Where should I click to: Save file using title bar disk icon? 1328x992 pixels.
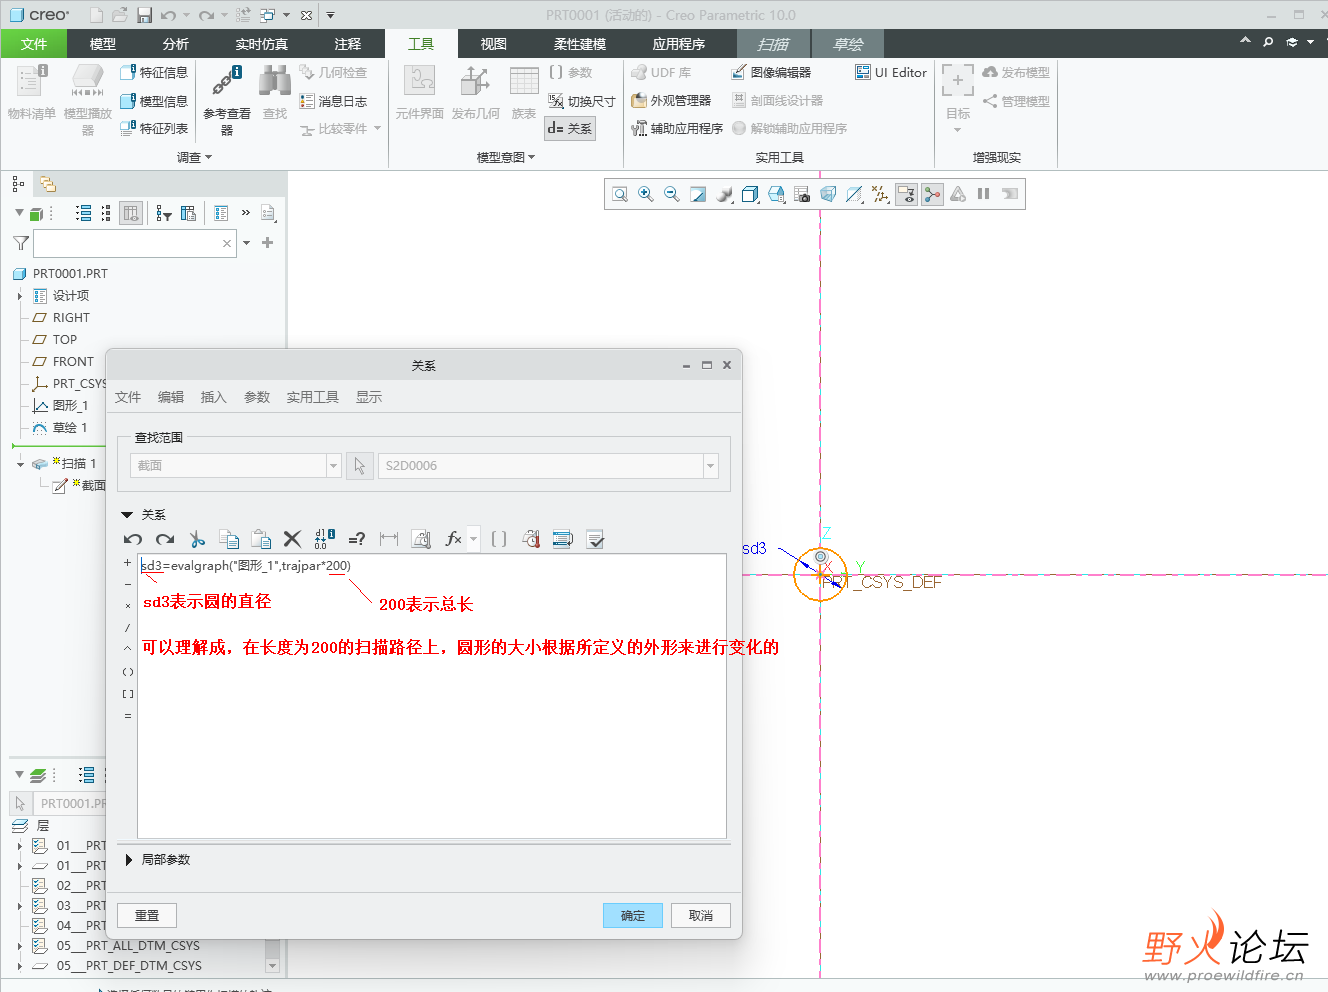pyautogui.click(x=144, y=15)
